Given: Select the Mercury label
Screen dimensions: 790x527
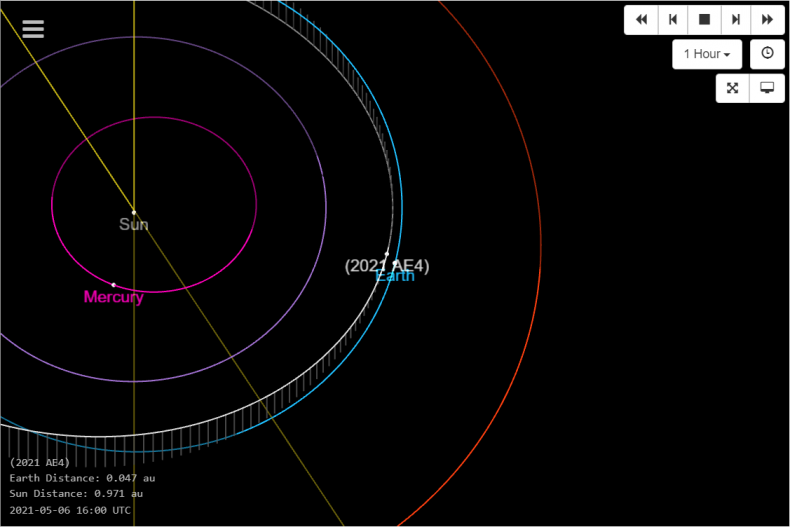Looking at the screenshot, I should pos(113,297).
